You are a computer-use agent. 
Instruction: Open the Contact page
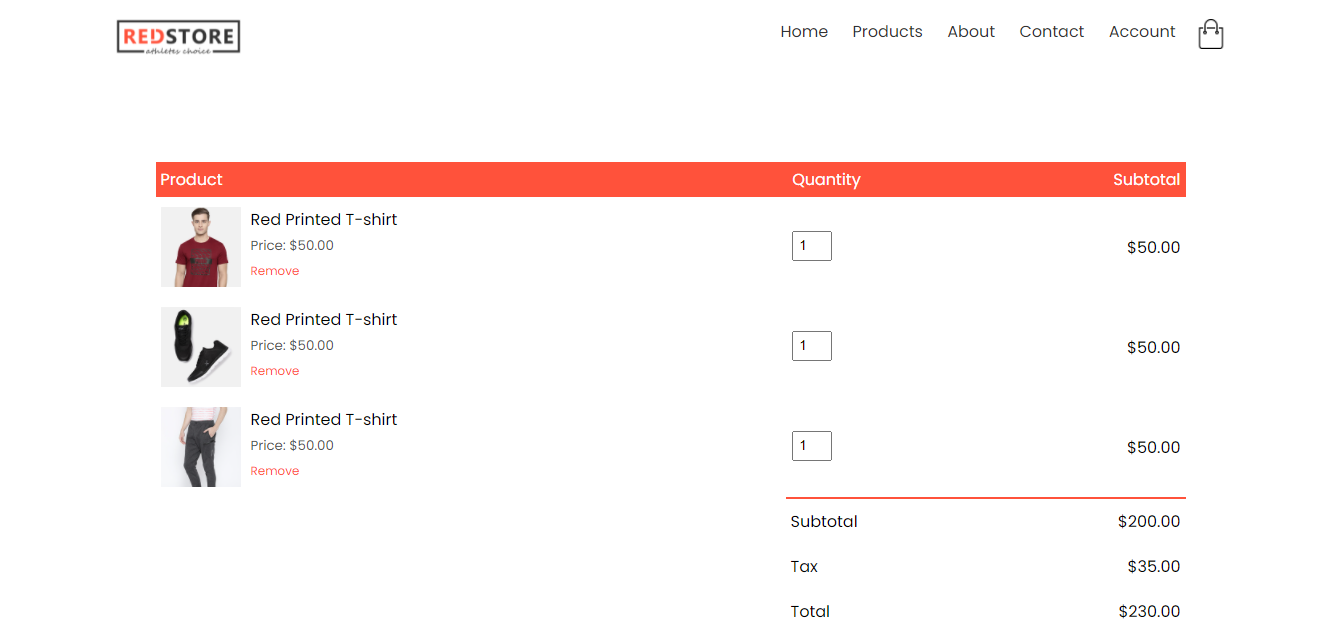coord(1051,31)
